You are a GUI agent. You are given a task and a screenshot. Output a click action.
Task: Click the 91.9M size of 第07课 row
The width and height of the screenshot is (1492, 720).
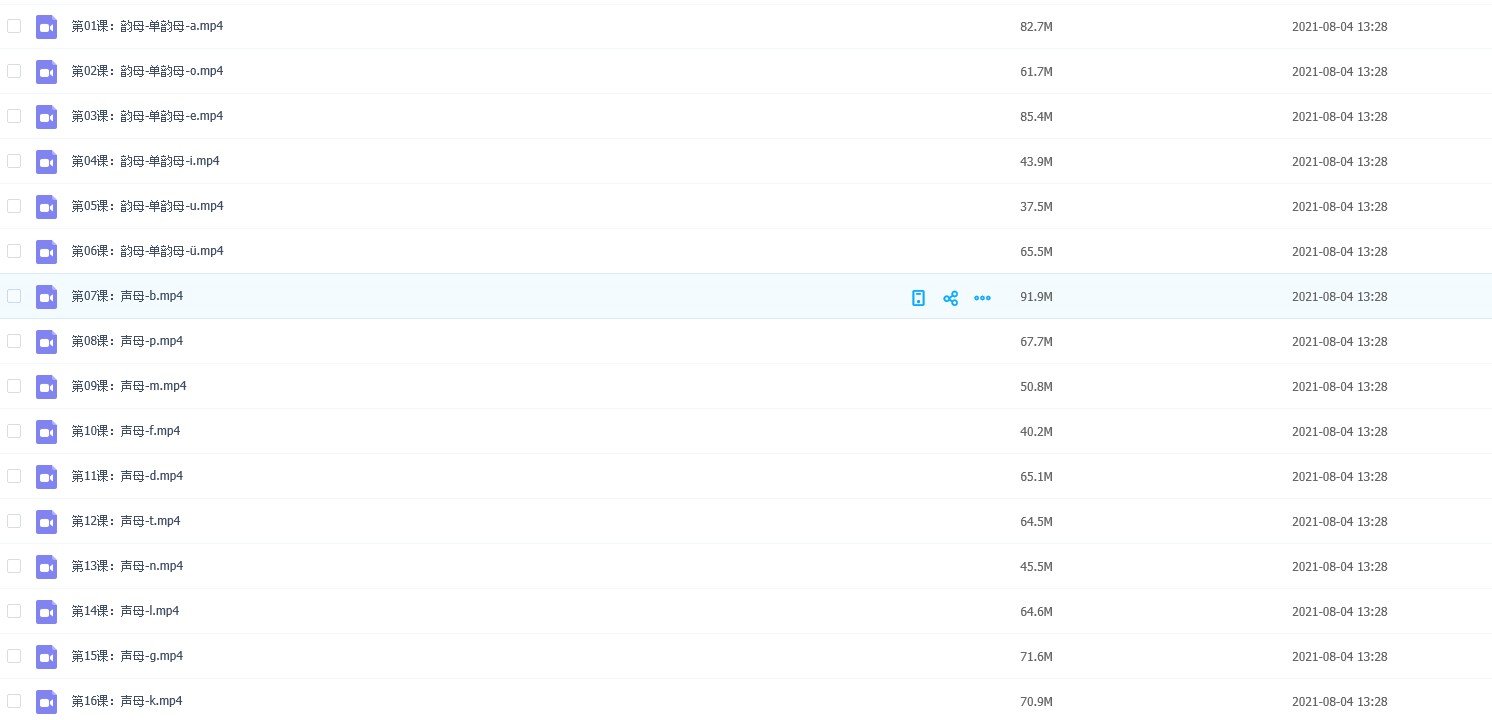click(x=1036, y=297)
